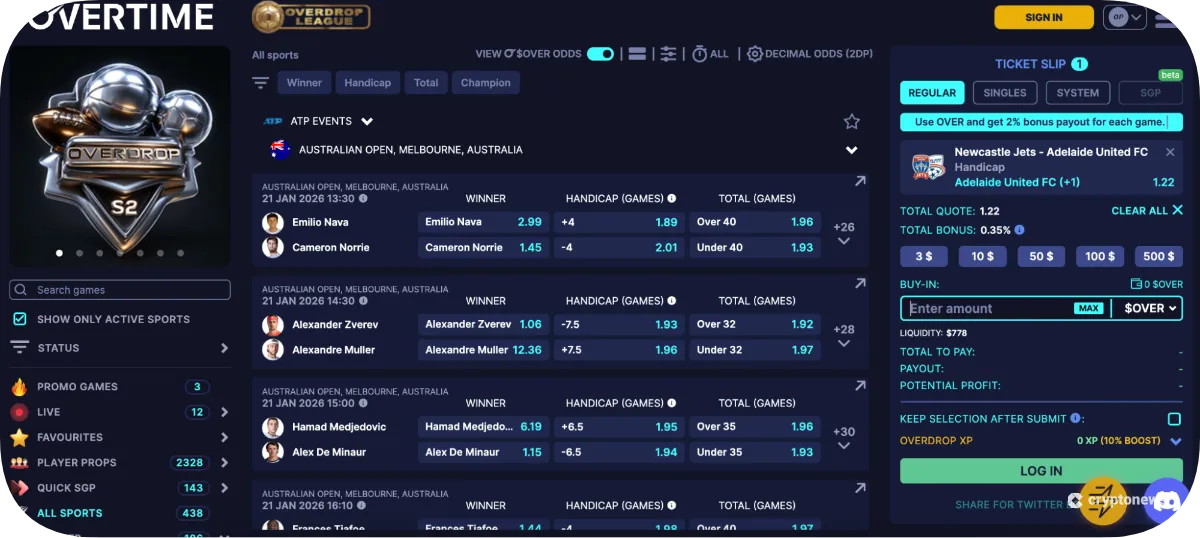Image resolution: width=1200 pixels, height=538 pixels.
Task: Open the profile avatar dropdown
Action: 1124,17
